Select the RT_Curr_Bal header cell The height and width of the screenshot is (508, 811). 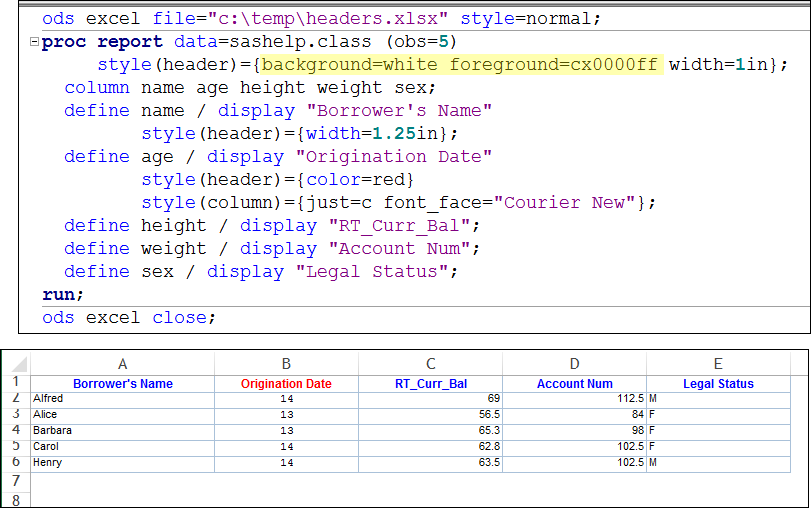pyautogui.click(x=430, y=383)
